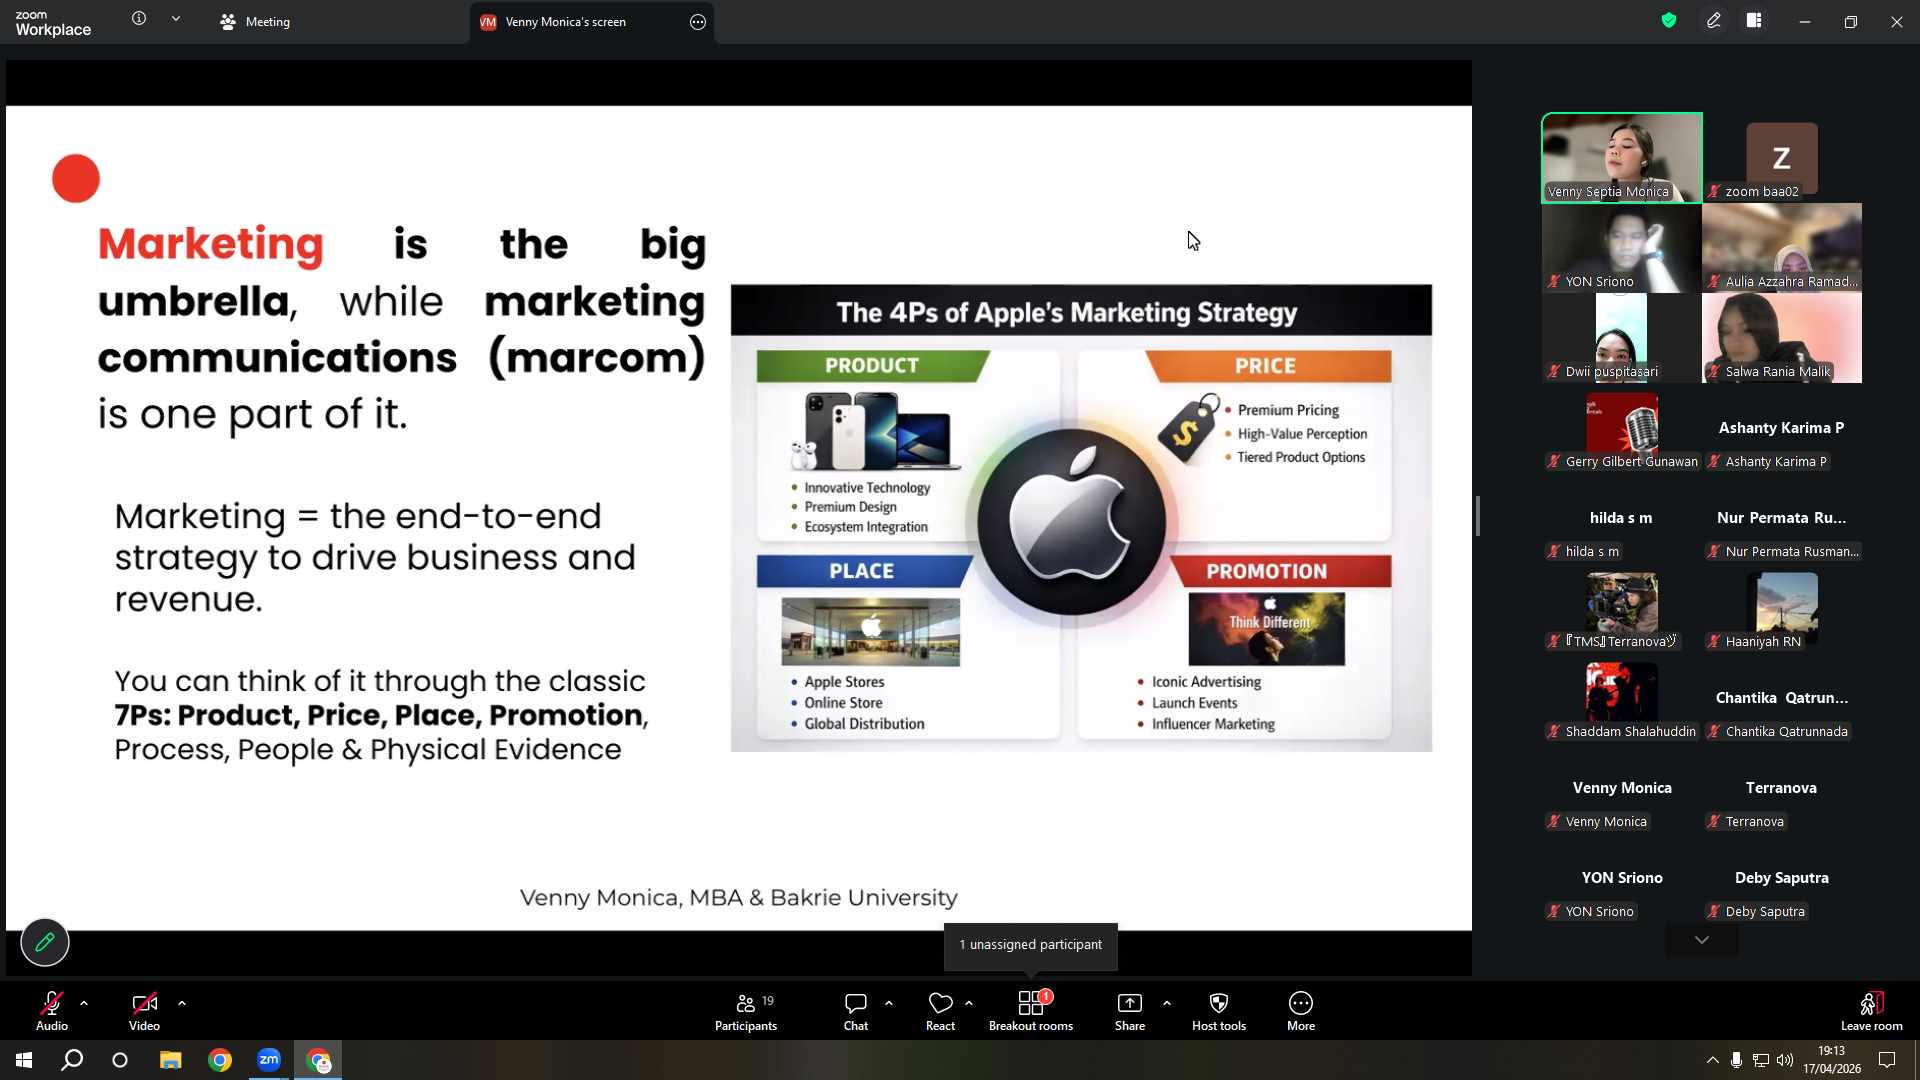Image resolution: width=1920 pixels, height=1080 pixels.
Task: Select Dwii puspitasari video thumbnail
Action: click(1622, 338)
